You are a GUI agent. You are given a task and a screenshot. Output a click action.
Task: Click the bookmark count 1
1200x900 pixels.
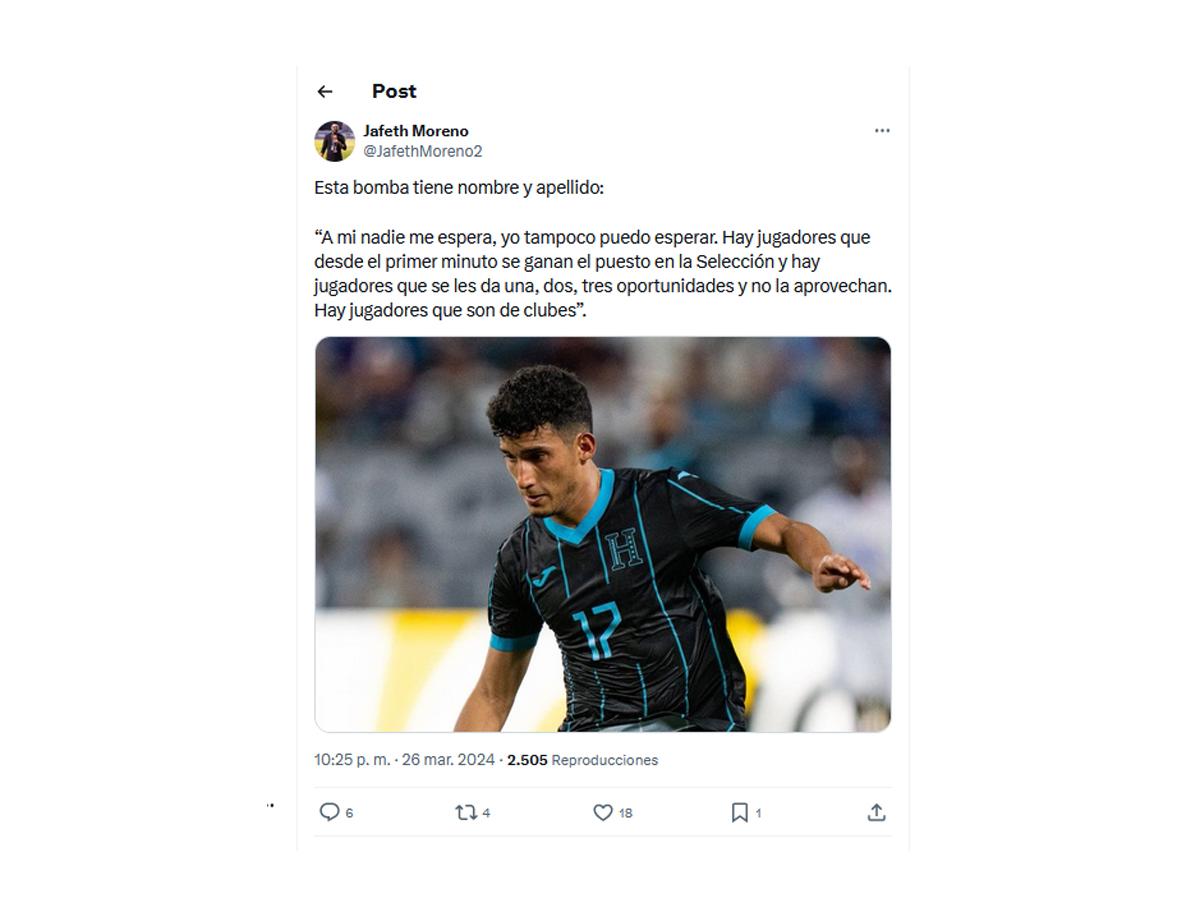coord(755,813)
